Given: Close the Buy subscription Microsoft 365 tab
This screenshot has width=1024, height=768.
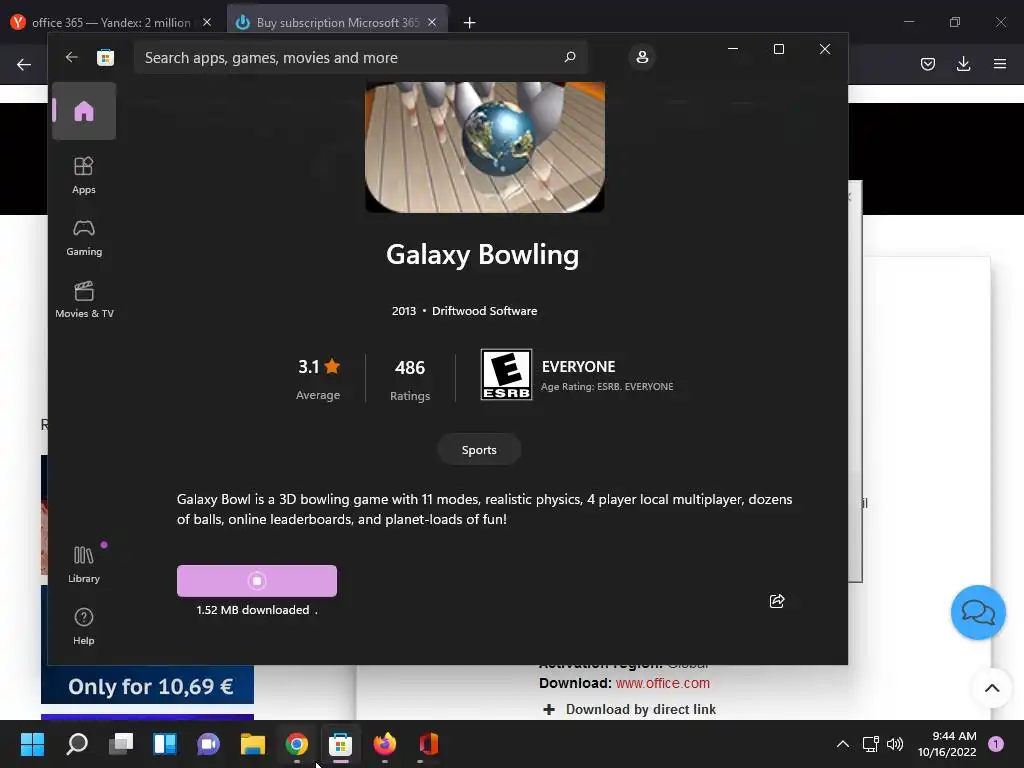Looking at the screenshot, I should click(432, 22).
